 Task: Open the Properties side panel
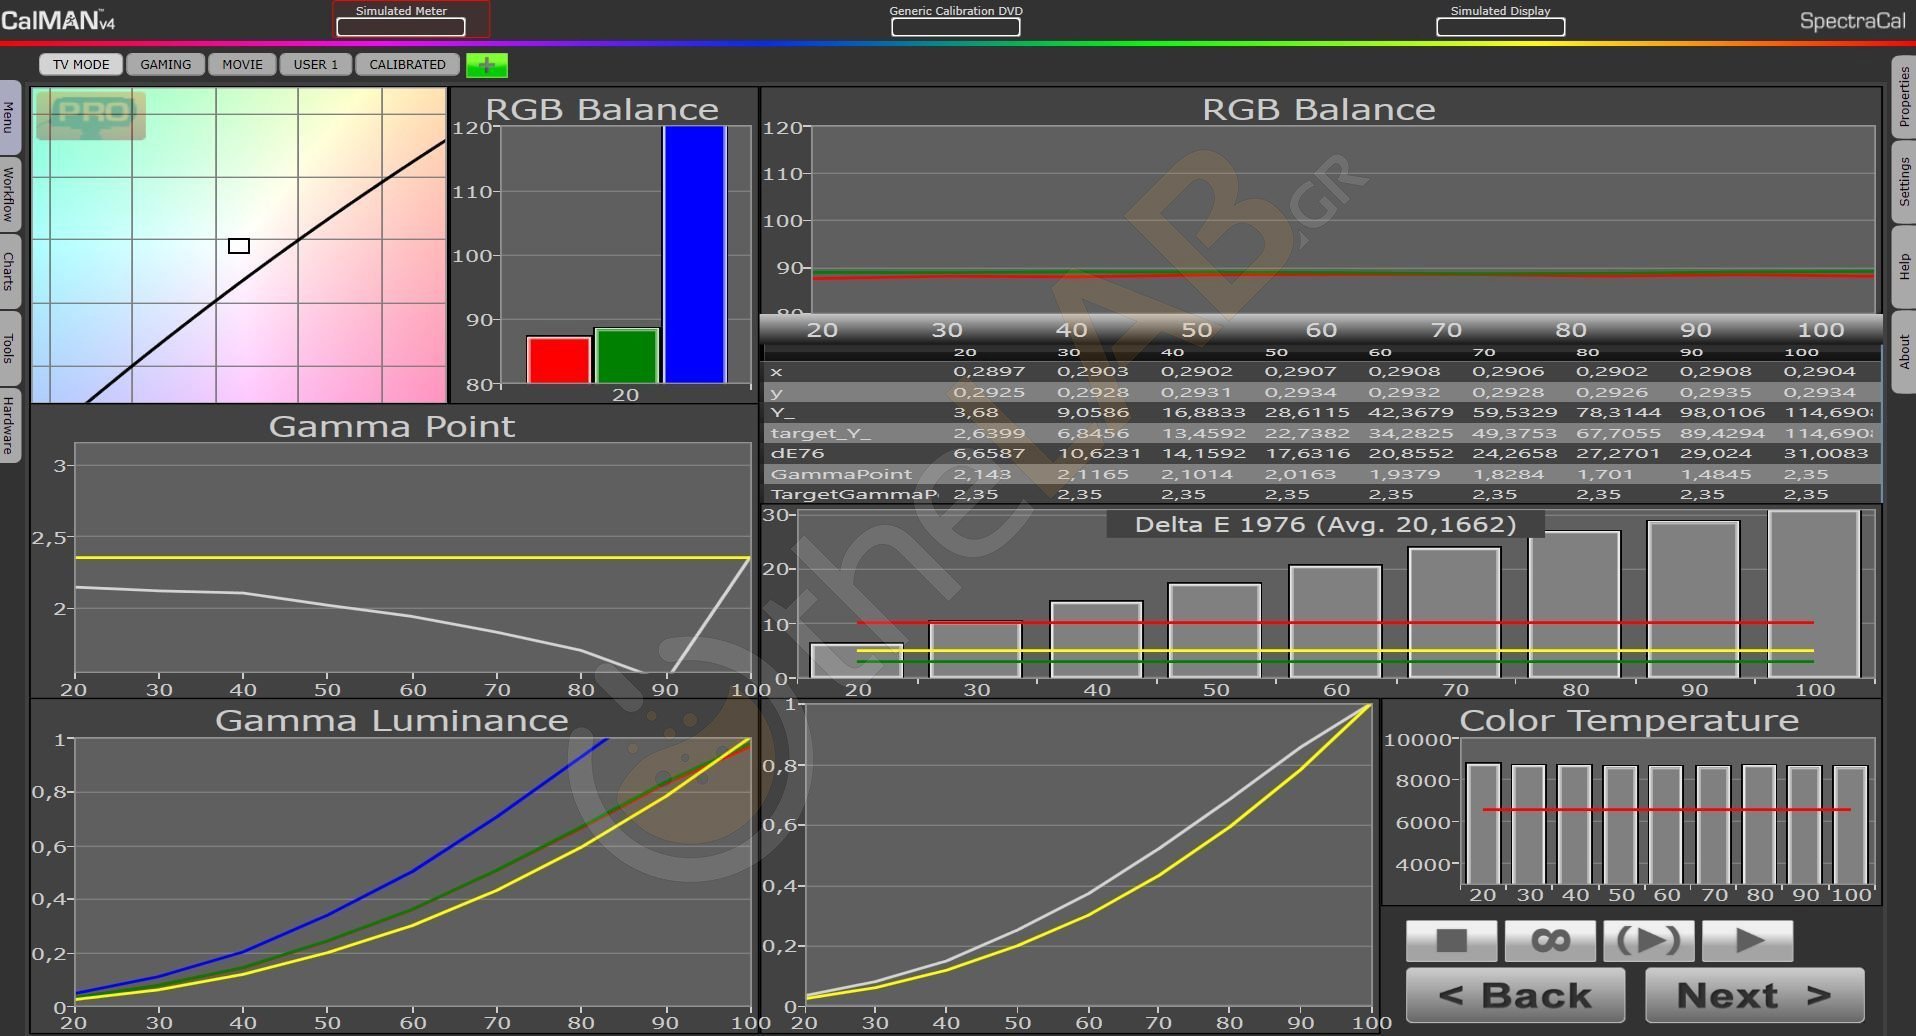pyautogui.click(x=1903, y=96)
